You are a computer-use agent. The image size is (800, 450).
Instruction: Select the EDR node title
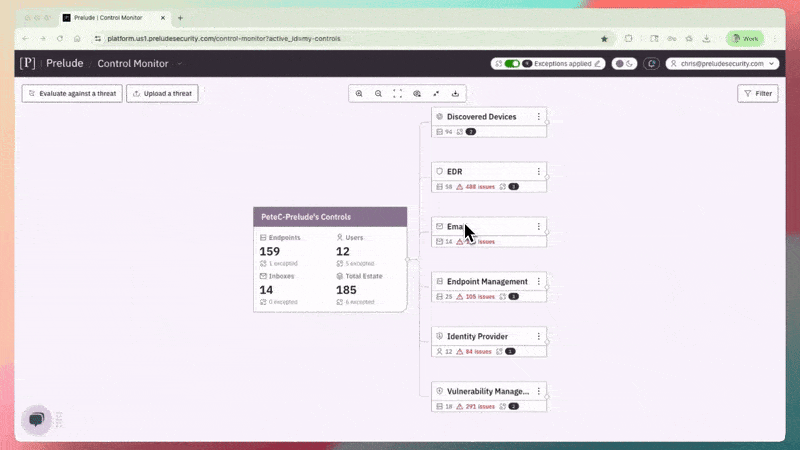pos(455,172)
